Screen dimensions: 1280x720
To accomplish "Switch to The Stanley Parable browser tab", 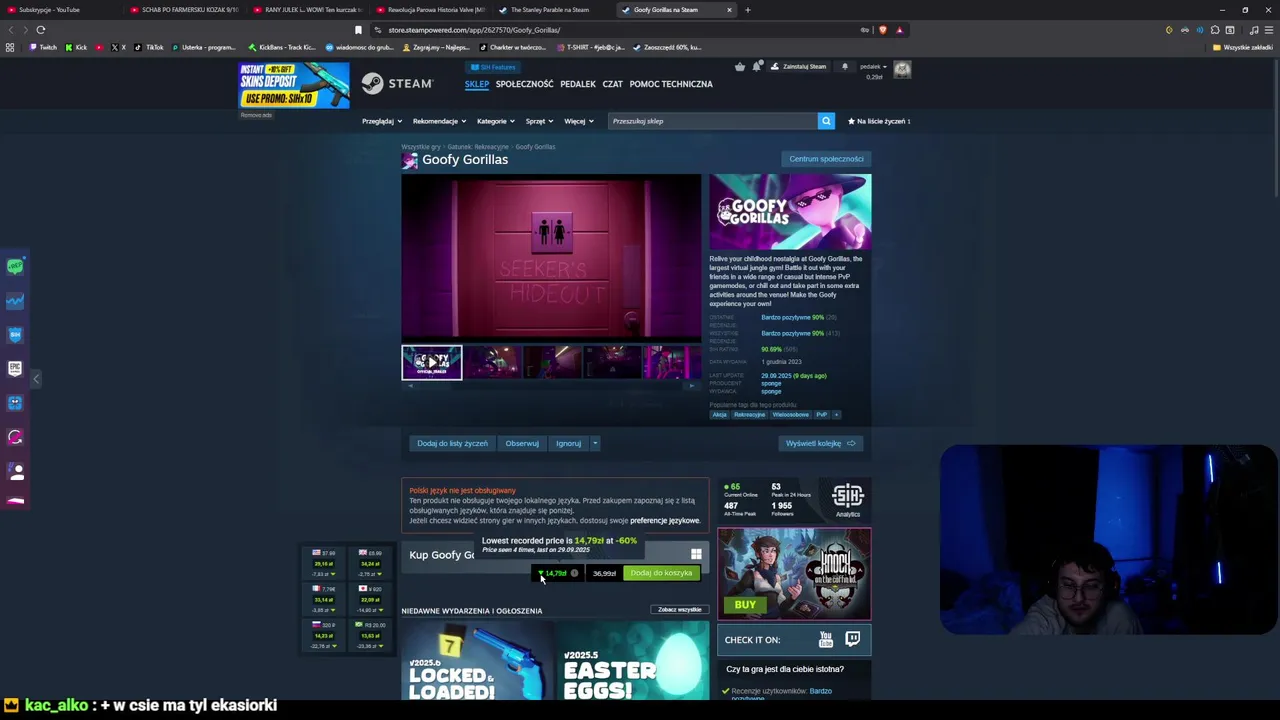I will click(551, 10).
